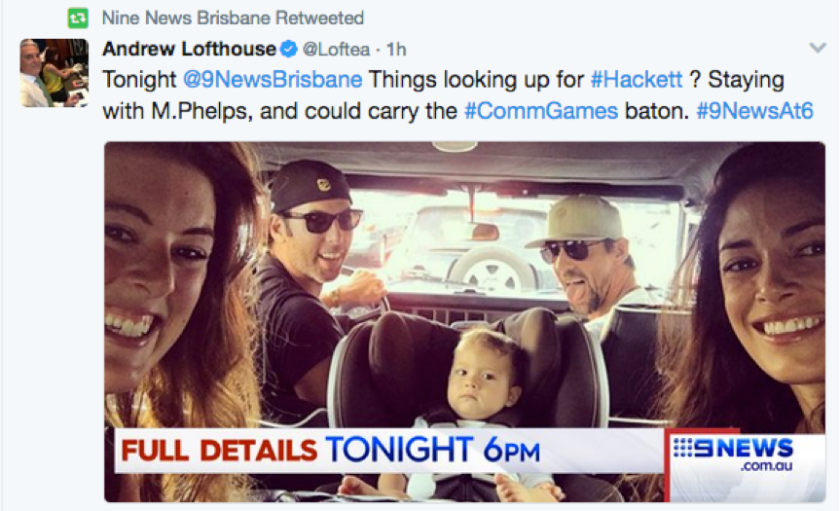
Task: Click the tweet text 'Things looking up for'
Action: [476, 80]
